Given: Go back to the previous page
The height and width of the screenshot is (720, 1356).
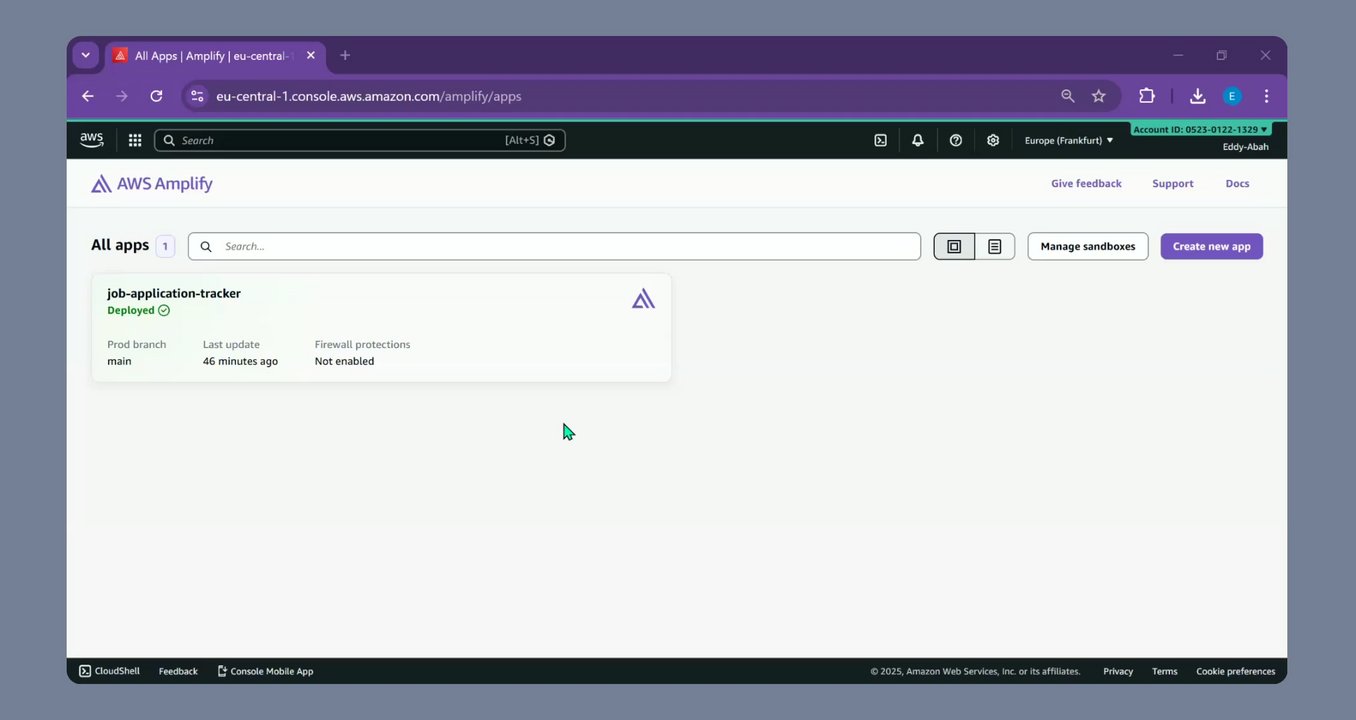Looking at the screenshot, I should click(88, 96).
